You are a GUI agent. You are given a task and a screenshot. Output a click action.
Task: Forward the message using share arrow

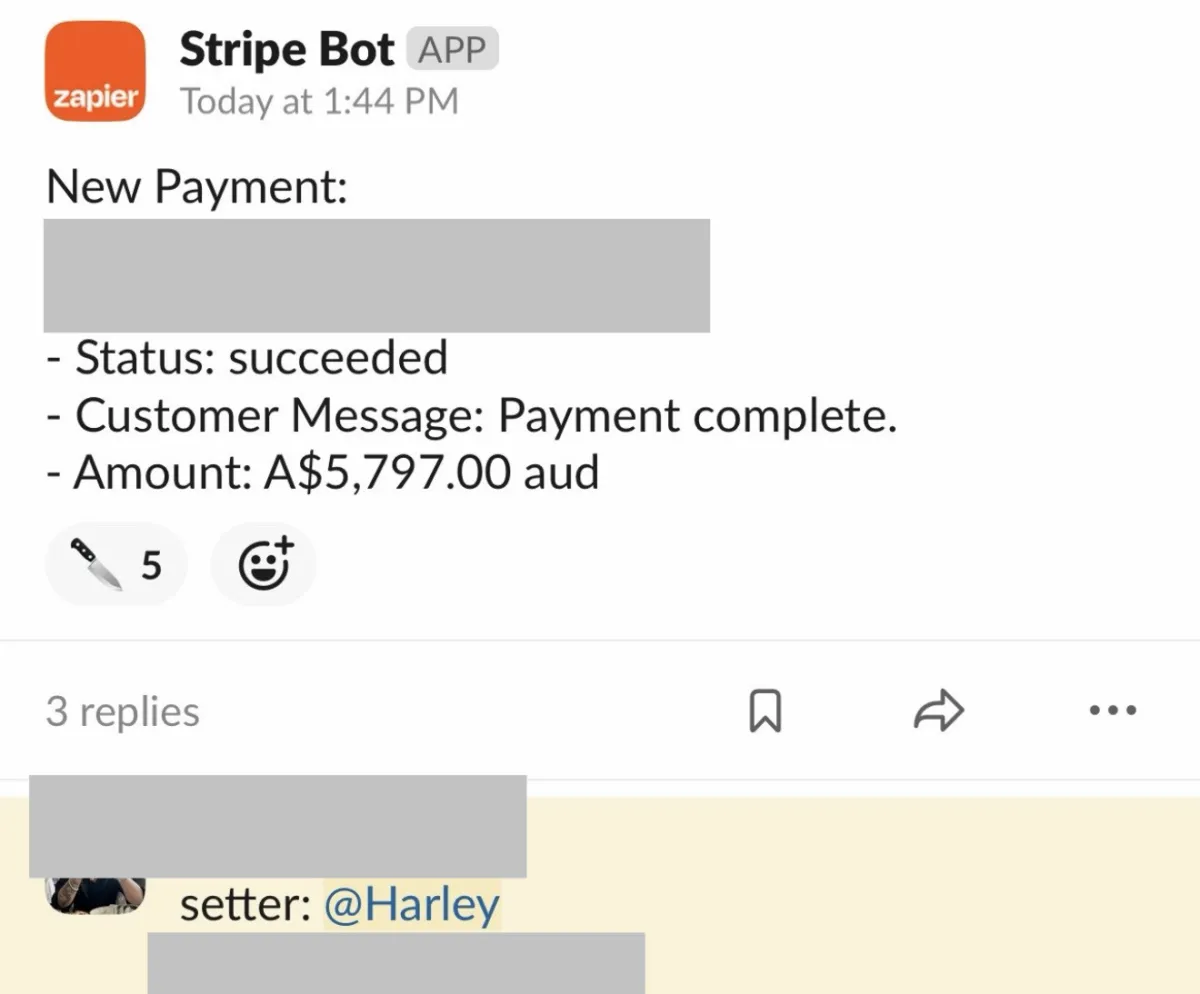click(939, 712)
